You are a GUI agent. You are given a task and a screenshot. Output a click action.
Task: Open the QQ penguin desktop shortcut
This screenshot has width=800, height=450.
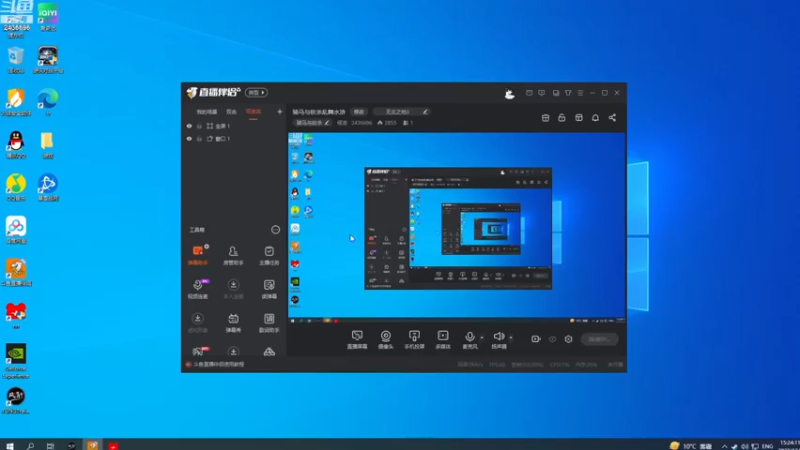[x=16, y=145]
